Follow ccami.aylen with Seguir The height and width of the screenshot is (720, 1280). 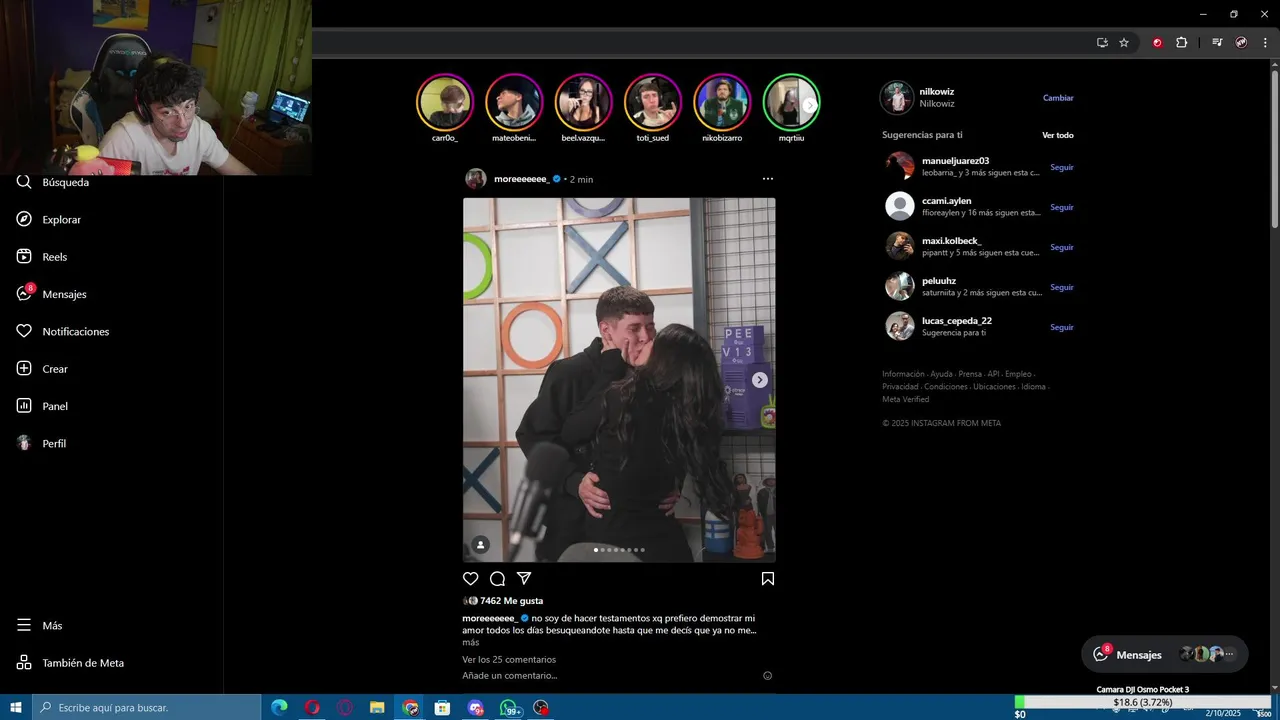(1062, 207)
